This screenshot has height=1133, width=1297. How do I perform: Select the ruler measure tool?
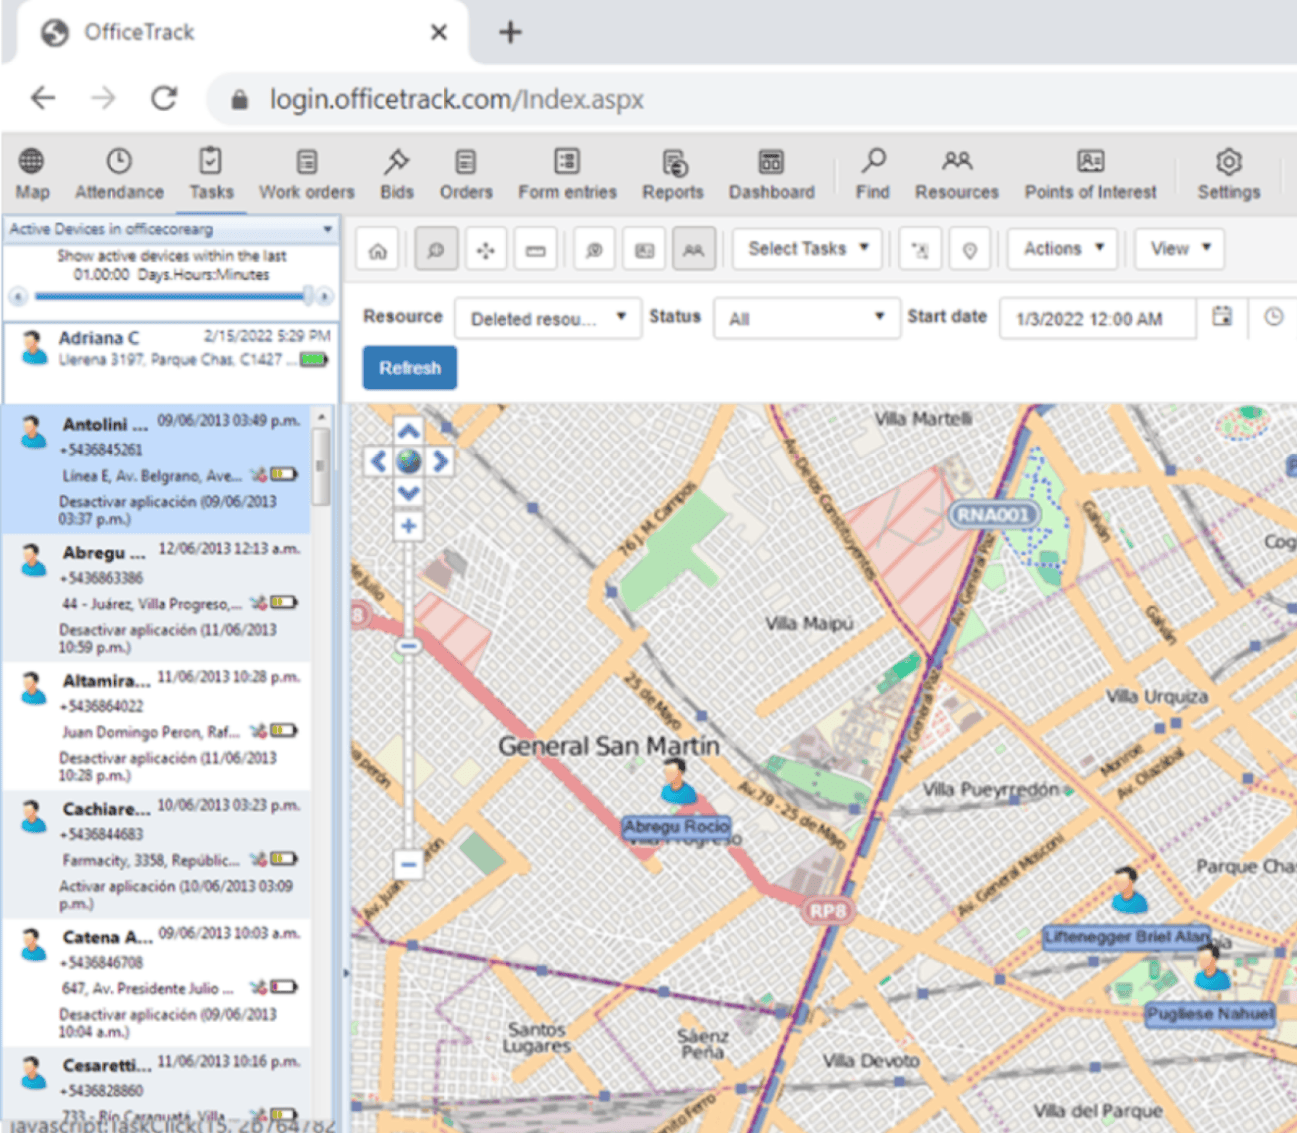pyautogui.click(x=536, y=250)
